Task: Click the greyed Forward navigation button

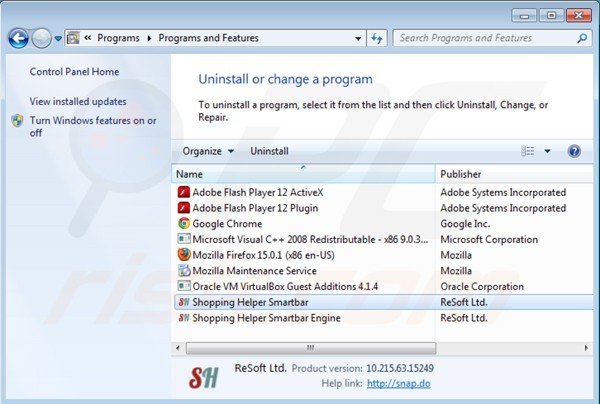Action: tap(41, 39)
